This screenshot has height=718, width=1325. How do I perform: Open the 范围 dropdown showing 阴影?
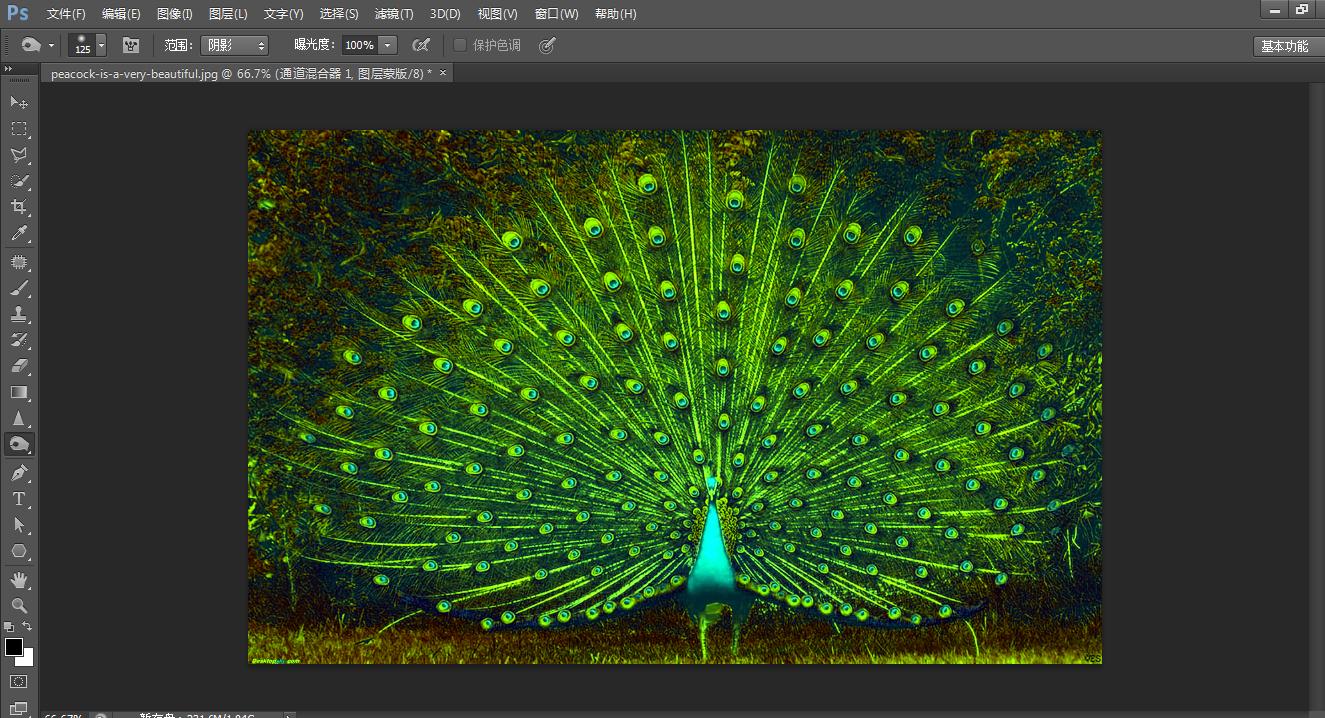coord(234,45)
